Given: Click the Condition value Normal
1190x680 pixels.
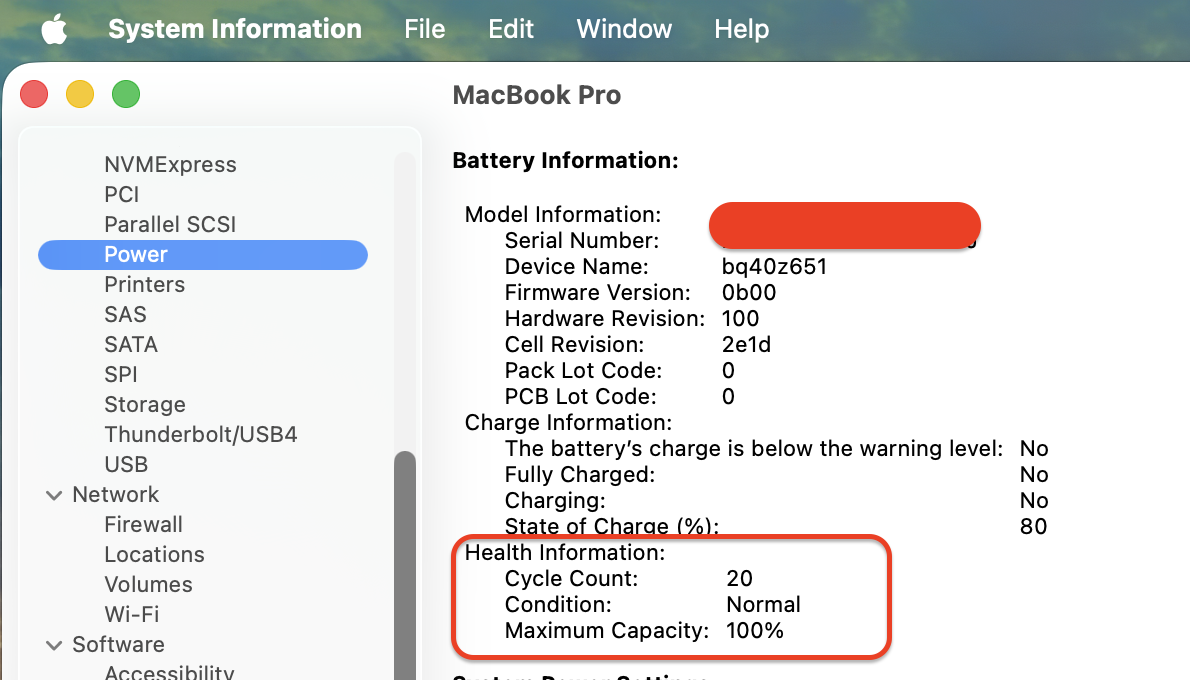Looking at the screenshot, I should pos(763,604).
